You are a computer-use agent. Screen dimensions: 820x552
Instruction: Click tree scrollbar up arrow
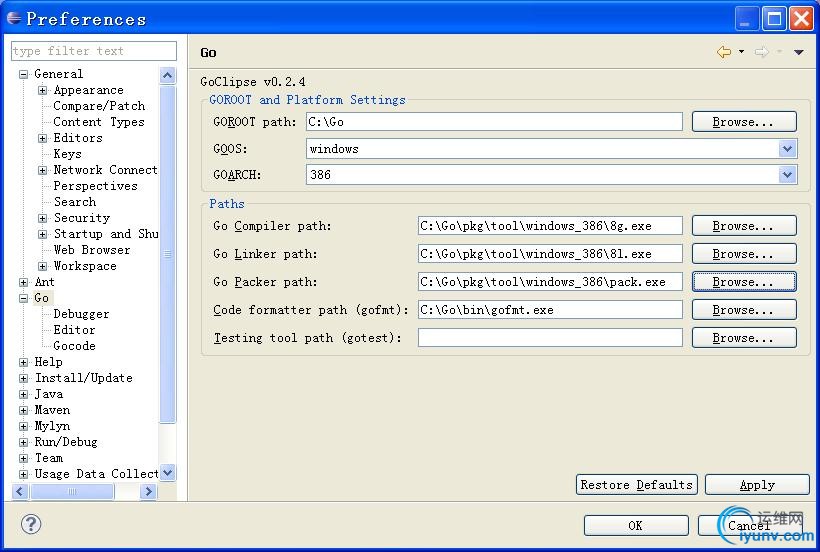pyautogui.click(x=167, y=76)
